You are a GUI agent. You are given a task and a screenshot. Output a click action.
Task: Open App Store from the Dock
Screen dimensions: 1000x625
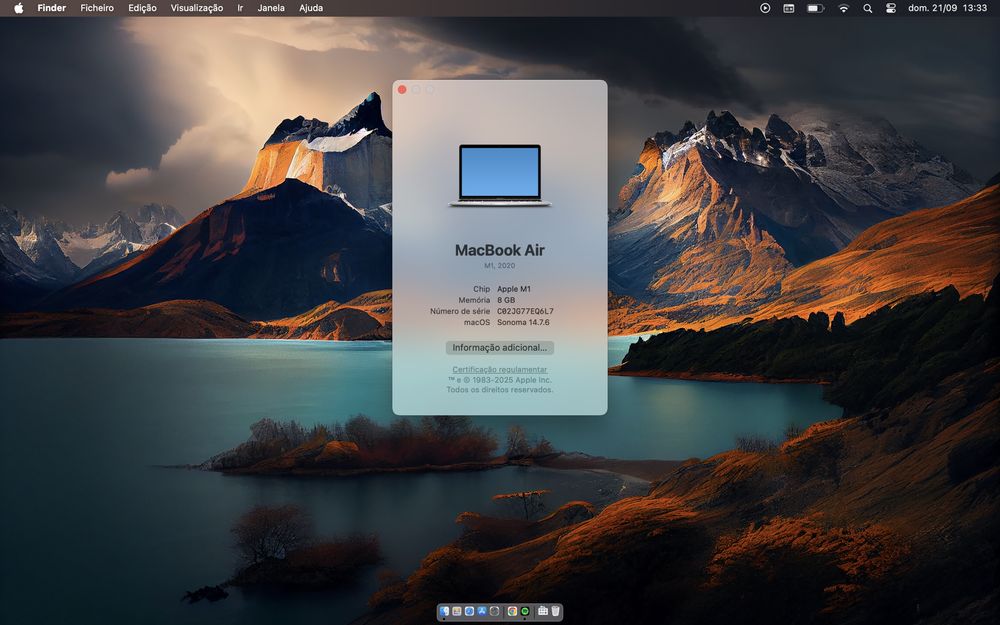coord(482,611)
